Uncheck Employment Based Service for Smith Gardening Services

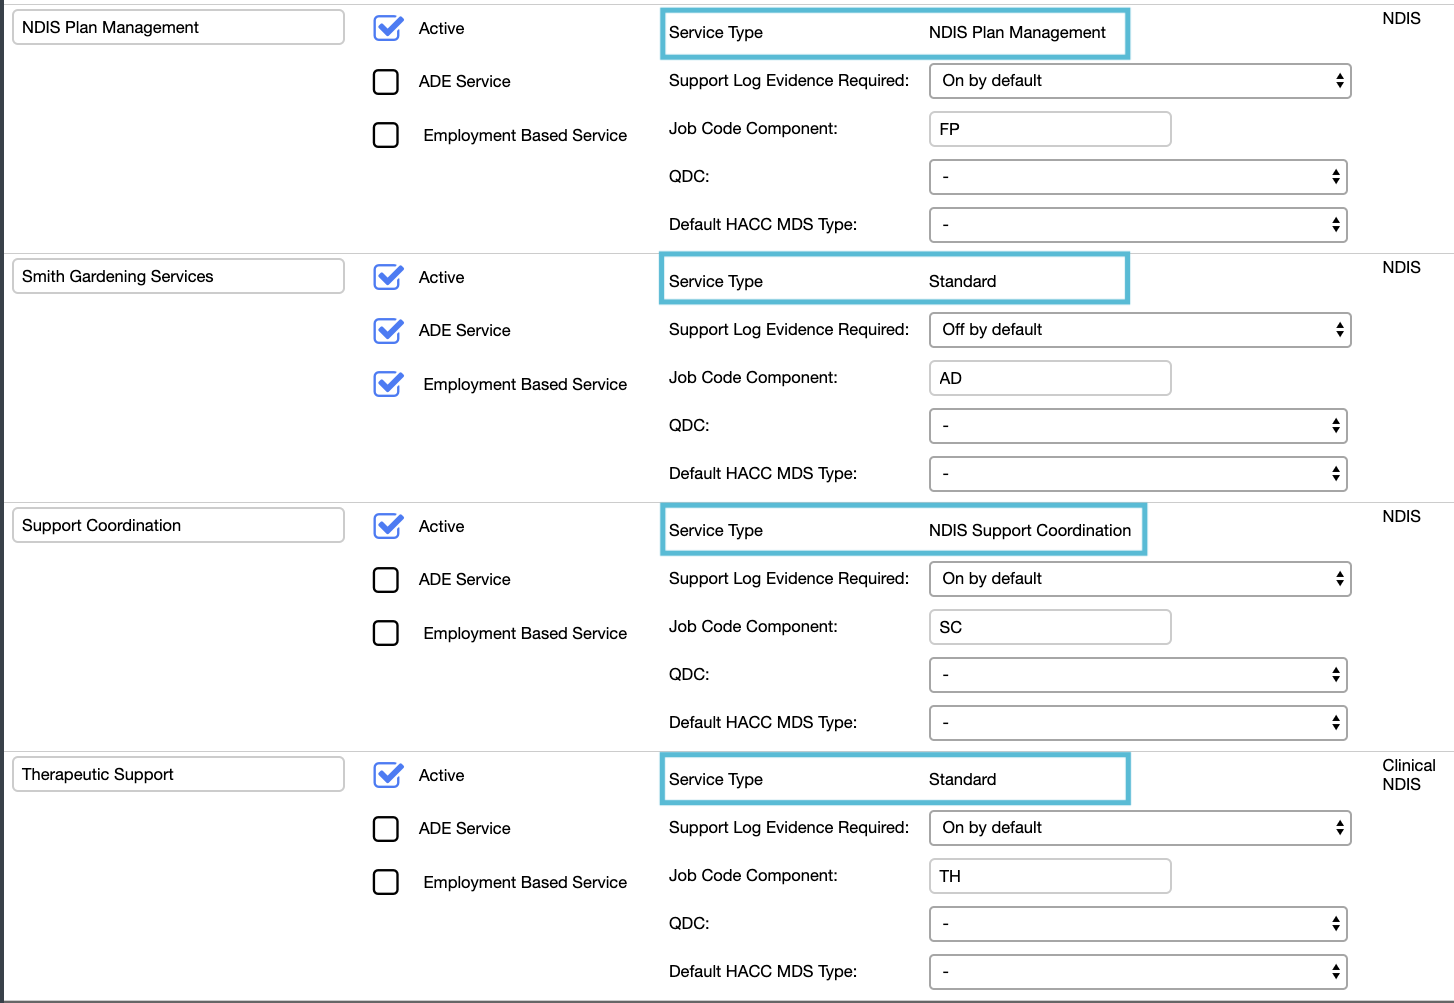(387, 383)
